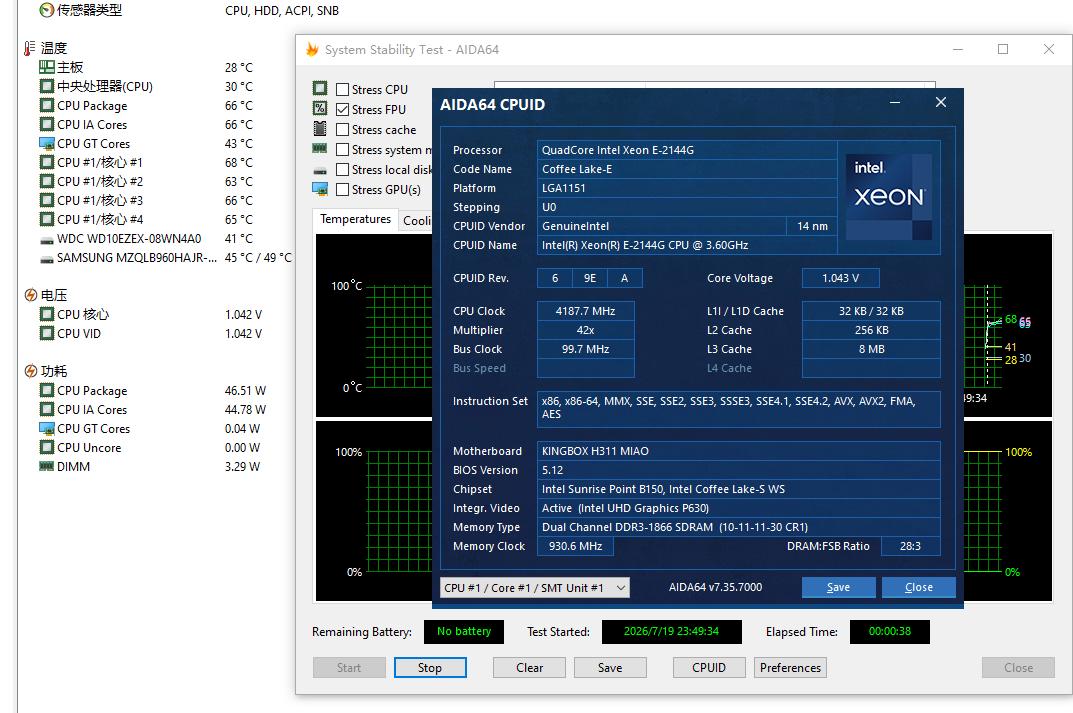Click the Stress FPU percent icon
This screenshot has width=1073, height=713.
click(x=320, y=108)
